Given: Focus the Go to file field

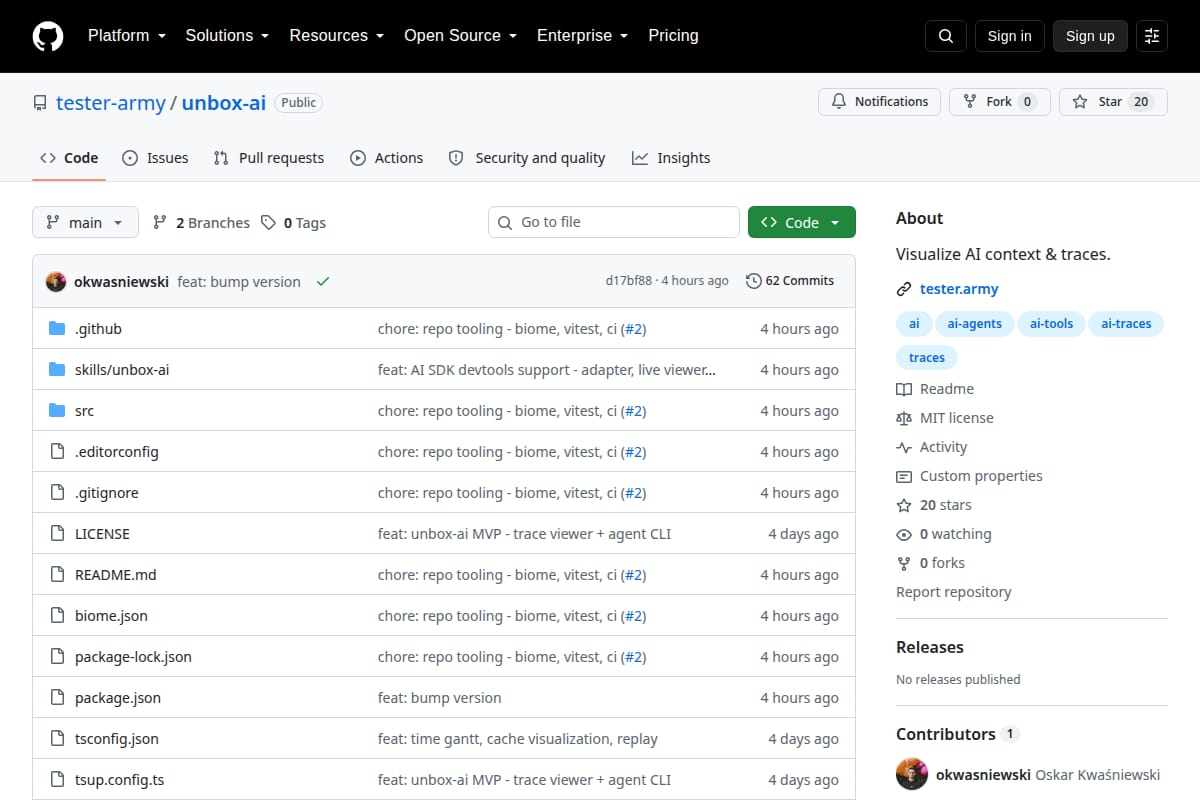Looking at the screenshot, I should (x=614, y=222).
